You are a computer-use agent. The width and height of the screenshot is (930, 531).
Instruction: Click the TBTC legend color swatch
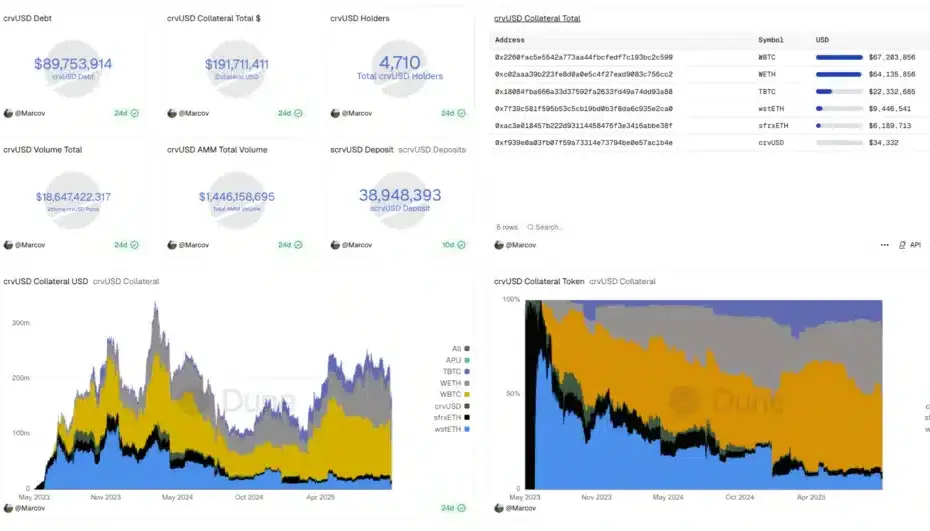click(467, 371)
